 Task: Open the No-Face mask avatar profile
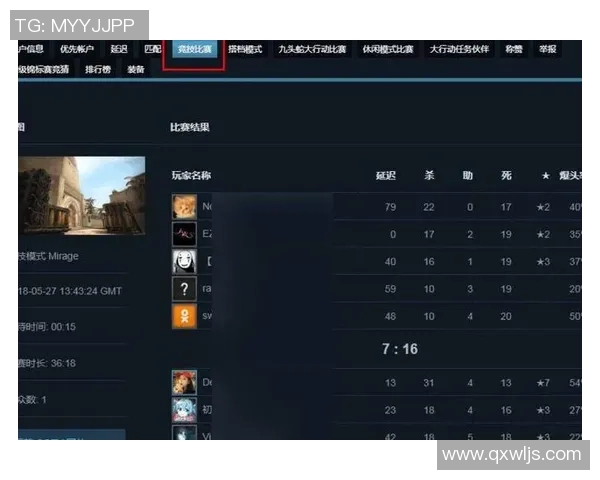[184, 261]
